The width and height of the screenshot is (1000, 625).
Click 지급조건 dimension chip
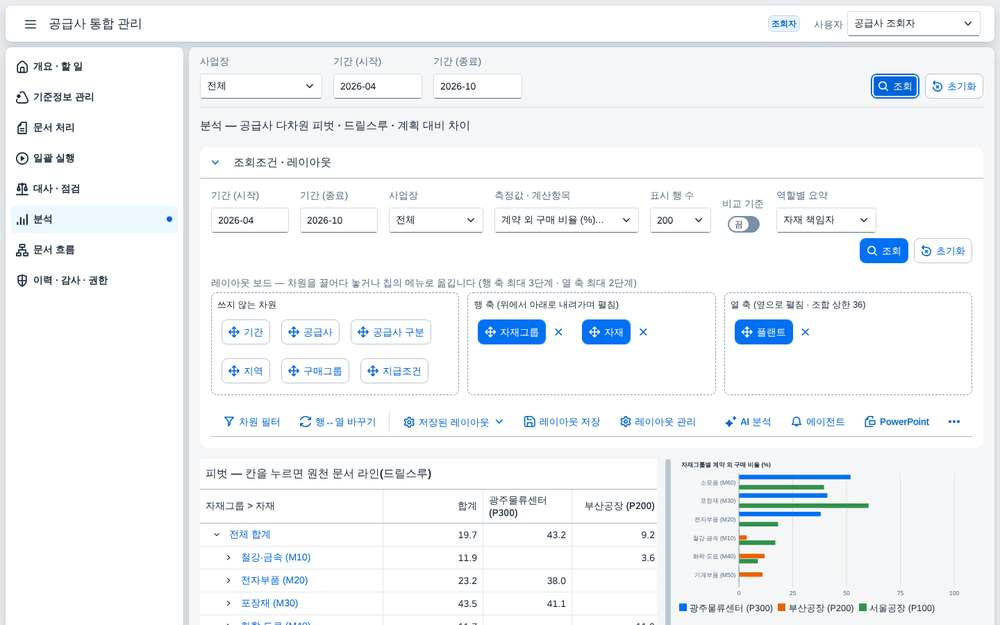pyautogui.click(x=394, y=371)
